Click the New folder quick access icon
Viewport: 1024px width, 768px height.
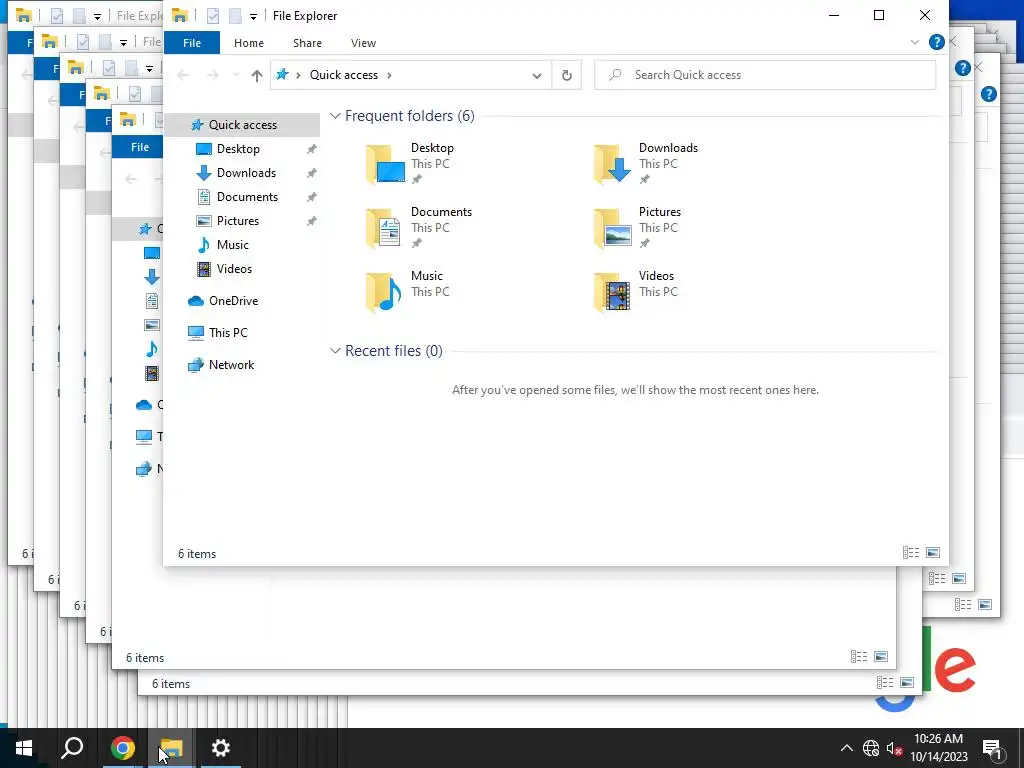click(235, 16)
